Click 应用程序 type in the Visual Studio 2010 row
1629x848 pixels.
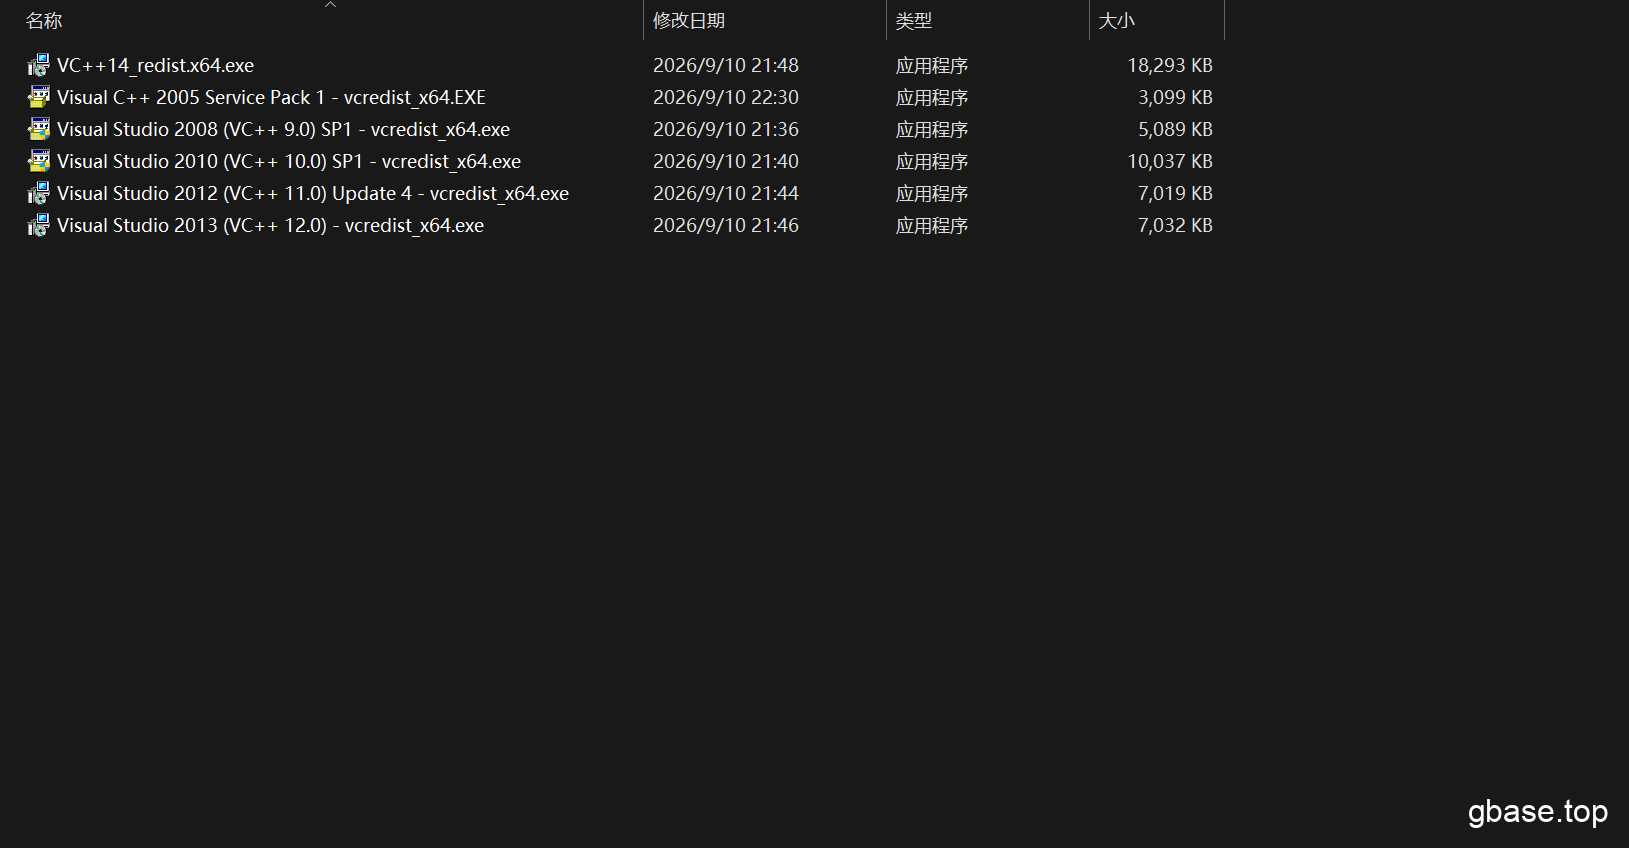click(932, 161)
